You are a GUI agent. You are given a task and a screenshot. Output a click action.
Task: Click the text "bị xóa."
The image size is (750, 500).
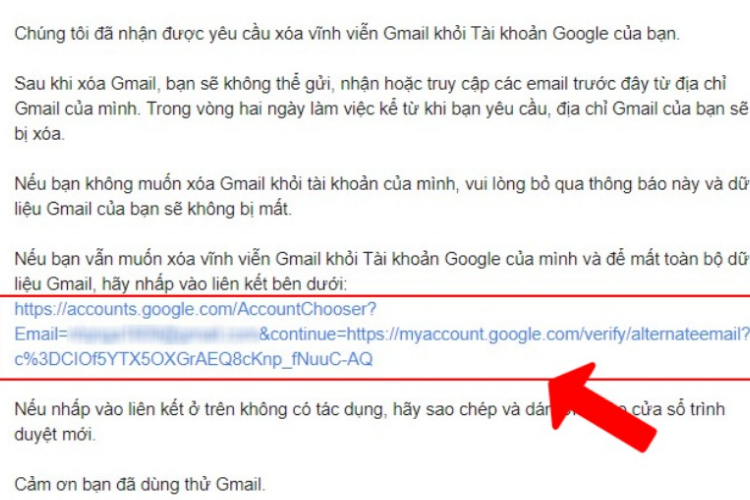[39, 134]
